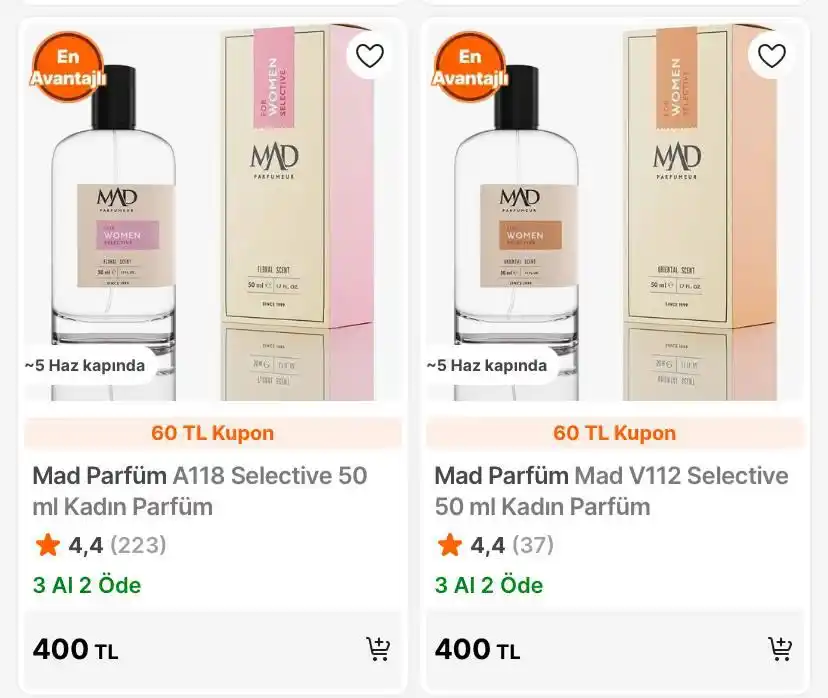Favorite the A118 Selective perfume with heart
828x698 pixels.
click(370, 55)
